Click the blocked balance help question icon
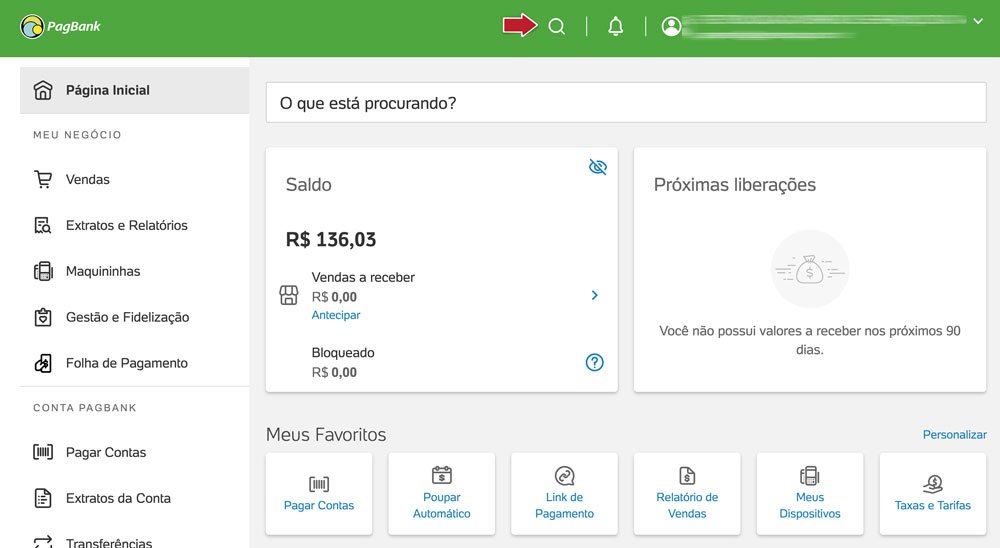 coord(594,362)
